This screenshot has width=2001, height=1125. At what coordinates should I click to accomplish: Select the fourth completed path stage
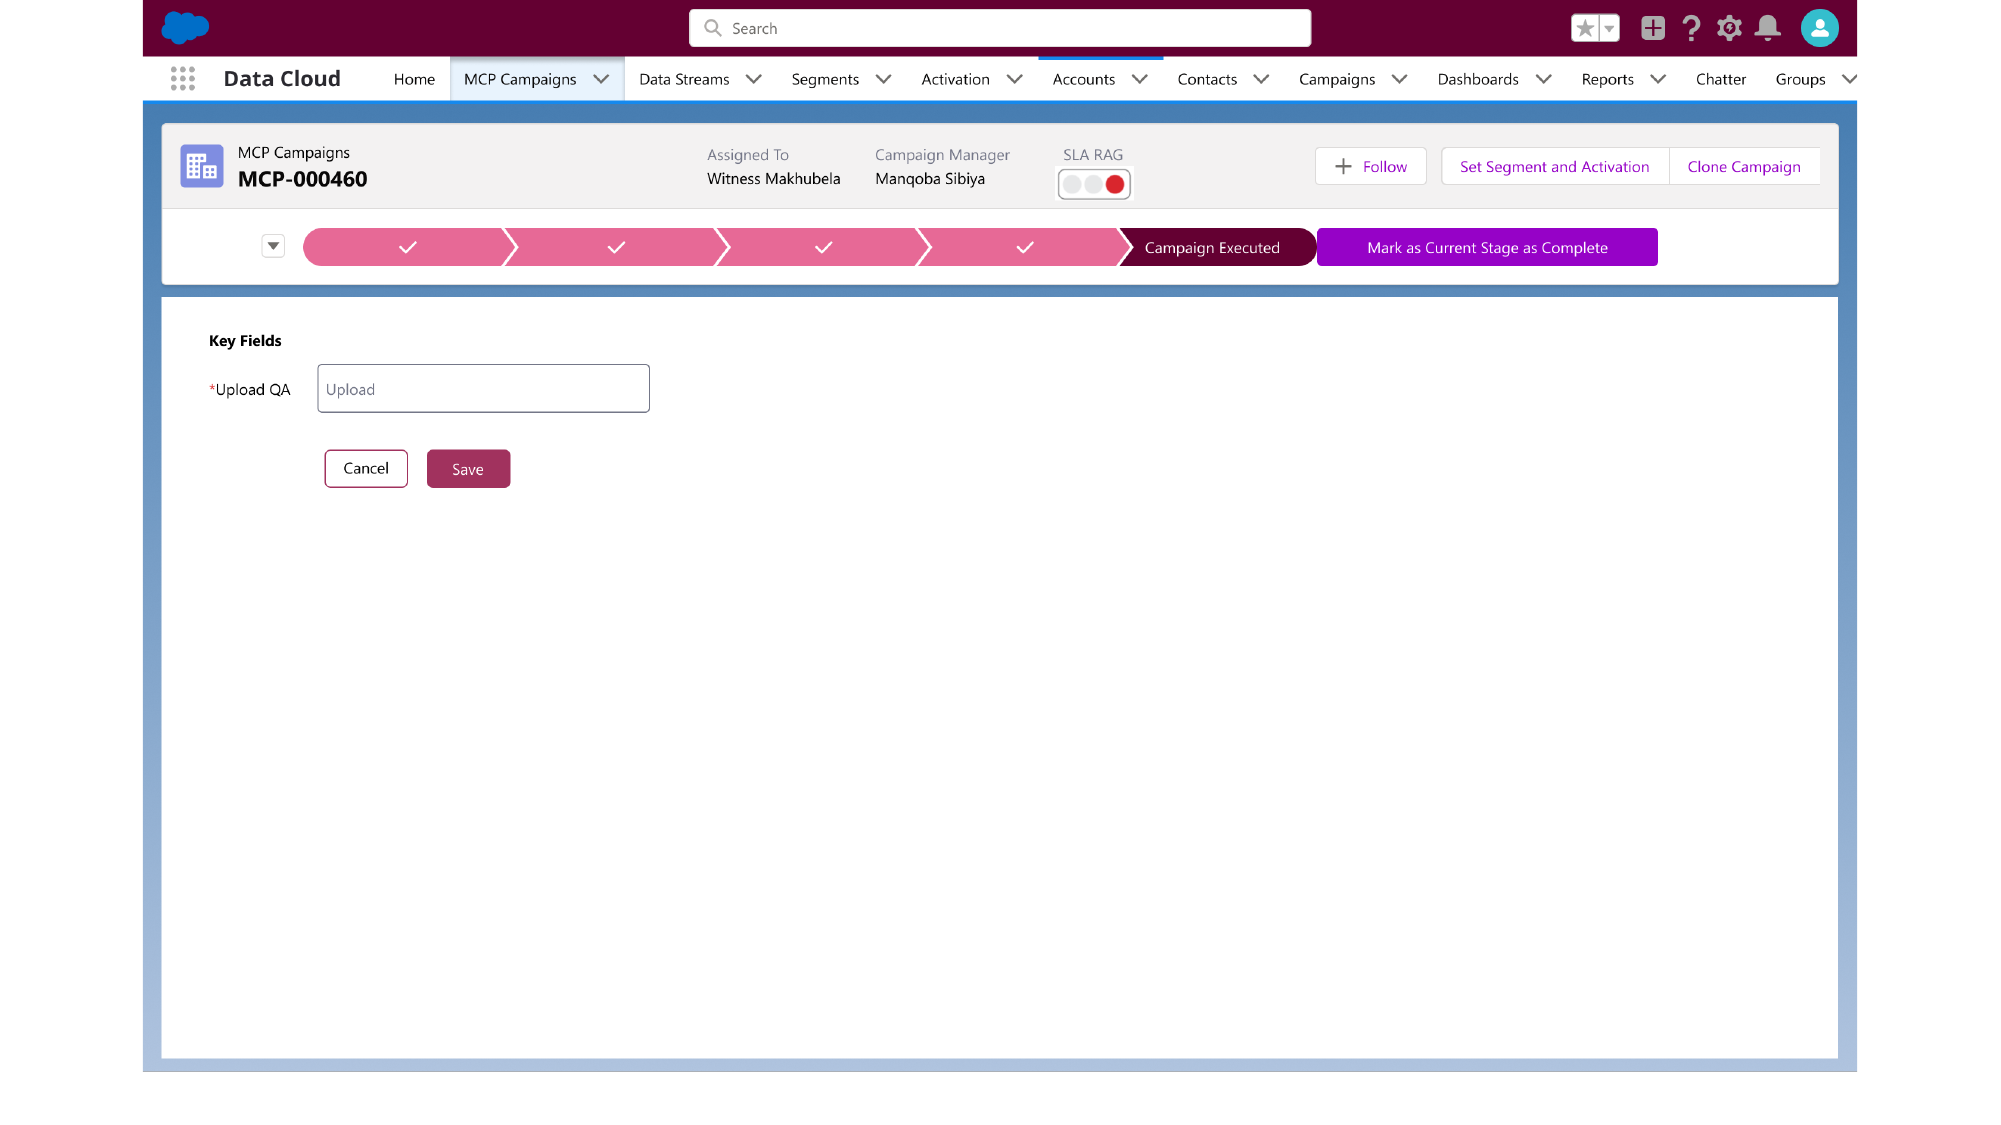[1025, 247]
